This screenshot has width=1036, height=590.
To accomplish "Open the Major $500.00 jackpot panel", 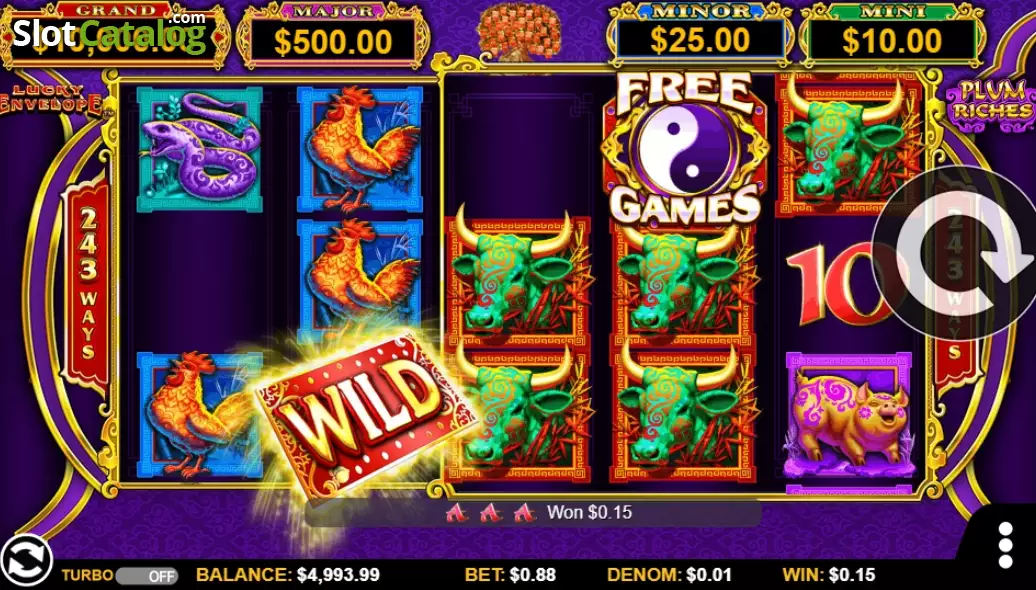I will point(333,37).
